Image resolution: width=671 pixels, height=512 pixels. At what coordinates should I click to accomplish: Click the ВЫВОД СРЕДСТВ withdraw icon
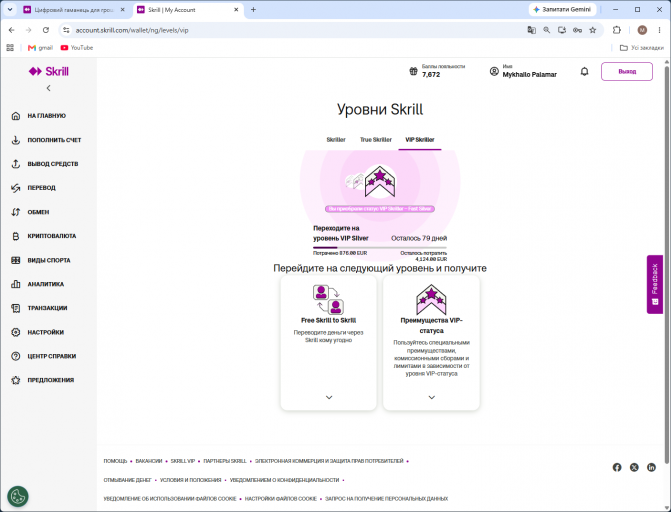(x=16, y=164)
